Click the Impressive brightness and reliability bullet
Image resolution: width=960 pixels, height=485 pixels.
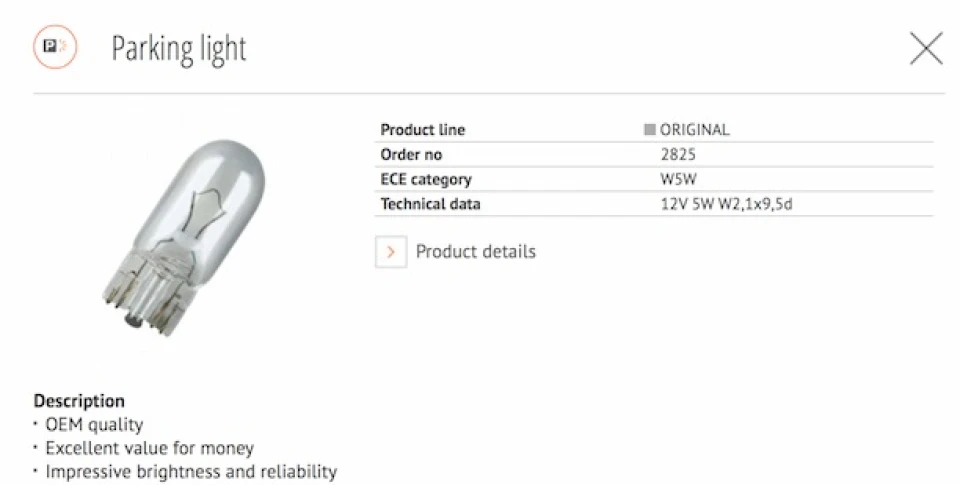tap(191, 472)
